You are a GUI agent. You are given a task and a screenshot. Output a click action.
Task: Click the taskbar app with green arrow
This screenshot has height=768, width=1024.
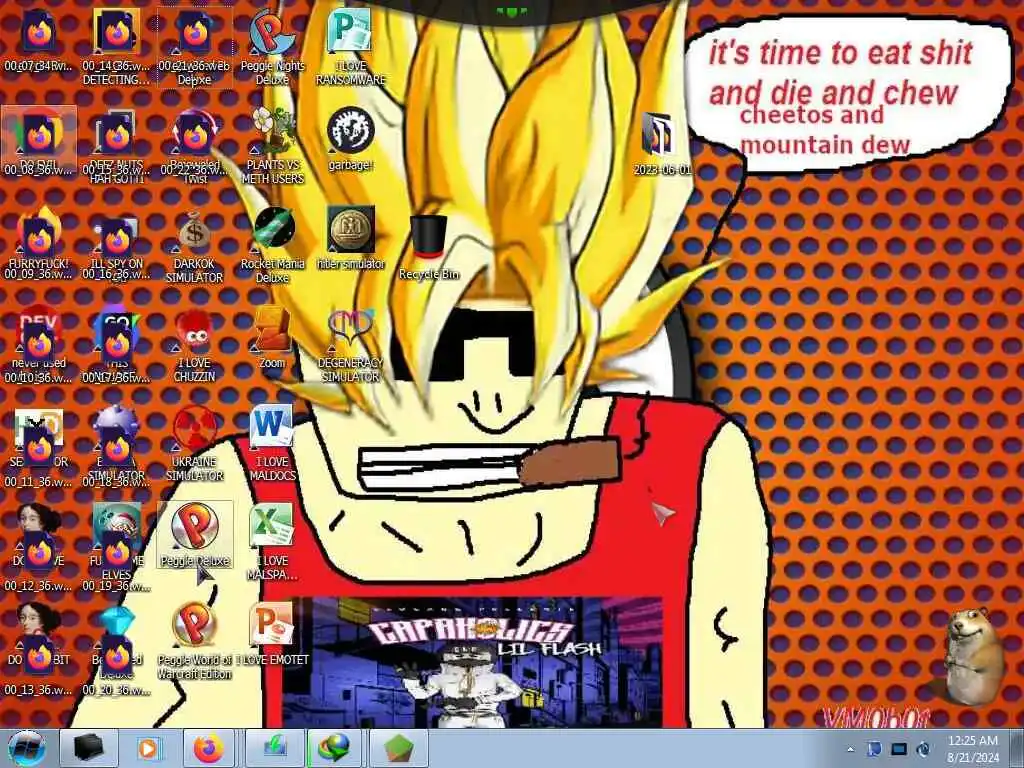pyautogui.click(x=275, y=748)
